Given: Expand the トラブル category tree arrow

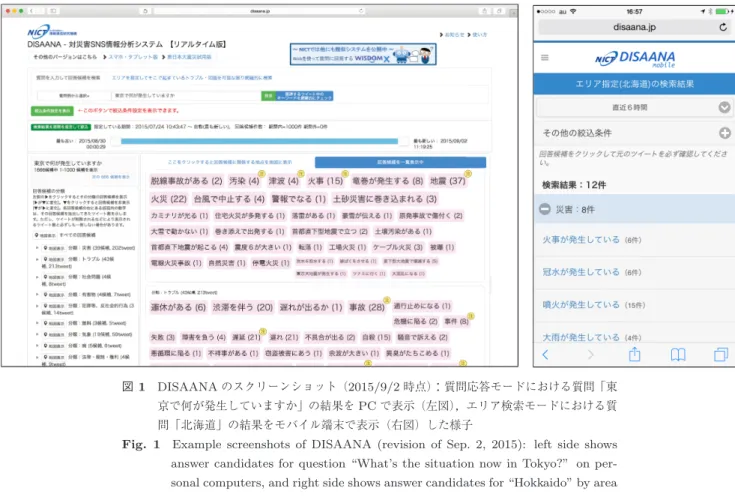Looking at the screenshot, I should pos(38,259).
